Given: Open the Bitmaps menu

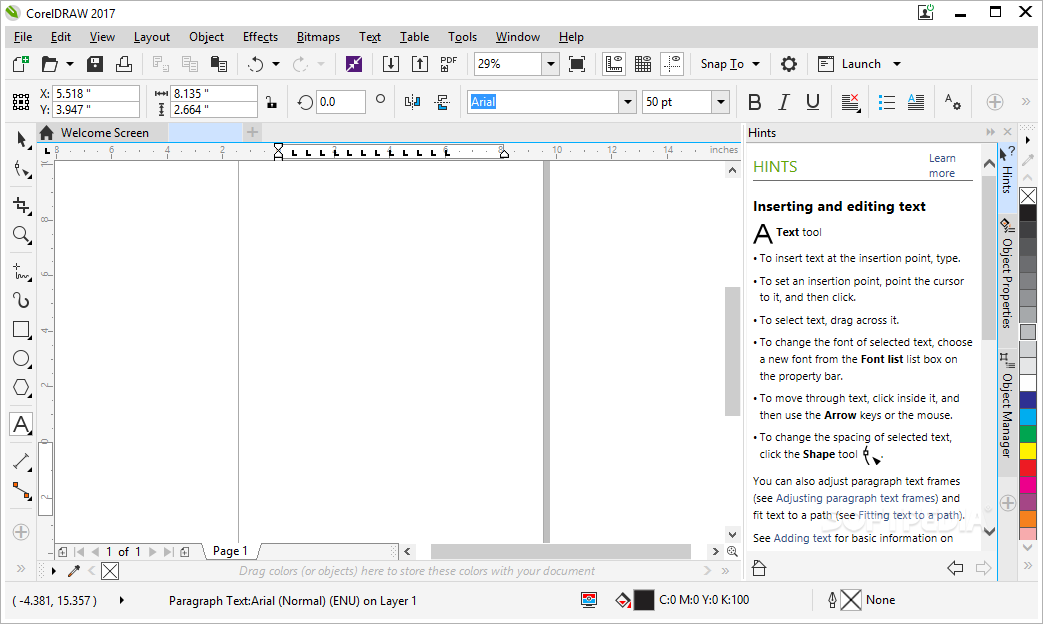Looking at the screenshot, I should pyautogui.click(x=318, y=37).
